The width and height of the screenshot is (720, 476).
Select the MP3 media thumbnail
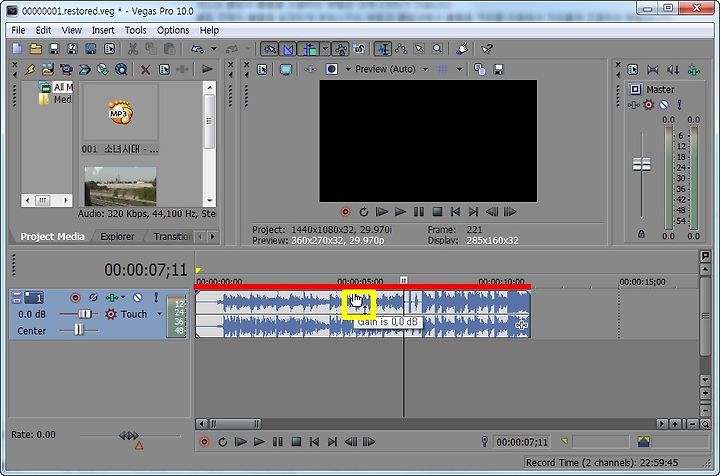click(x=120, y=112)
